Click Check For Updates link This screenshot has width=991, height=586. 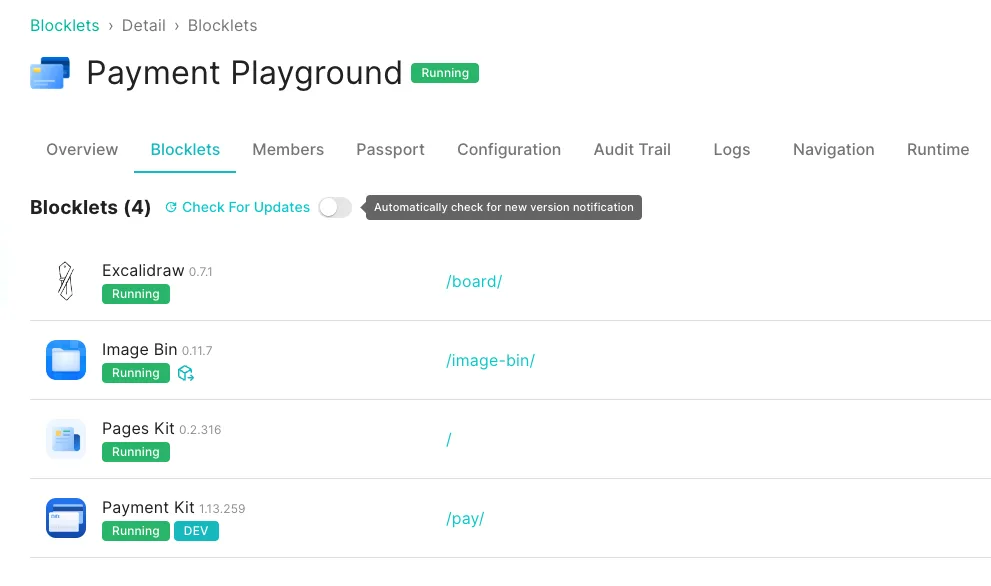(246, 207)
